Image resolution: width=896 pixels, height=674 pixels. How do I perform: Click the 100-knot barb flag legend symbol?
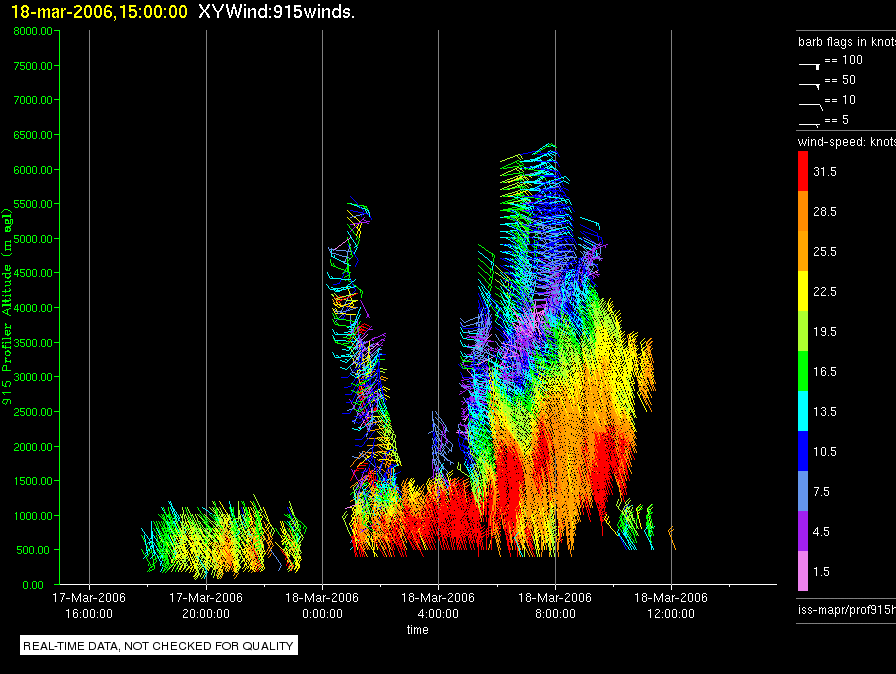pyautogui.click(x=809, y=66)
